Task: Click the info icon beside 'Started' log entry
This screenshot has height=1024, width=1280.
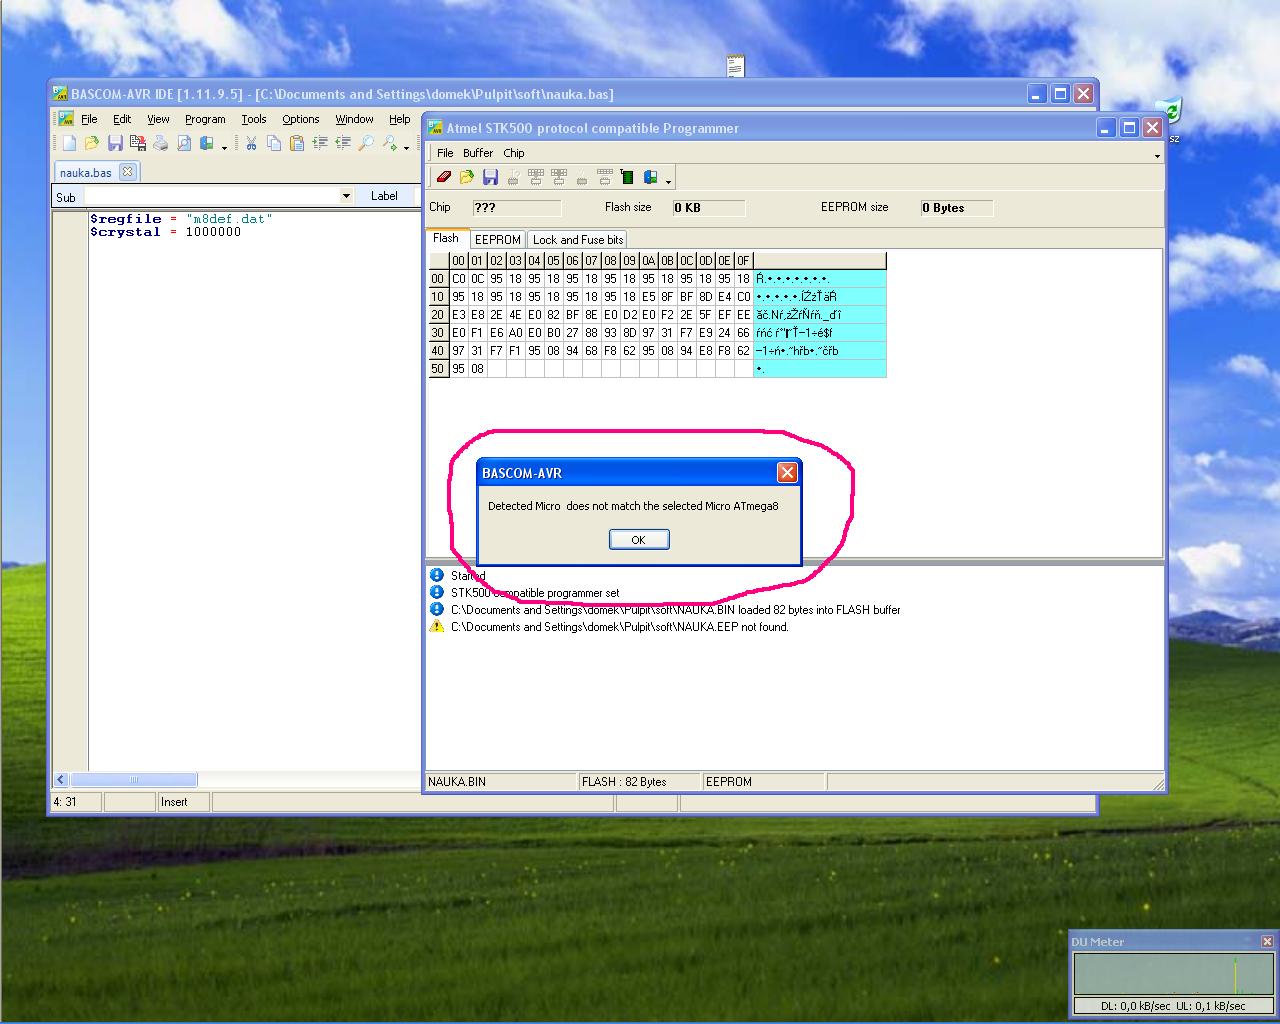Action: point(436,575)
